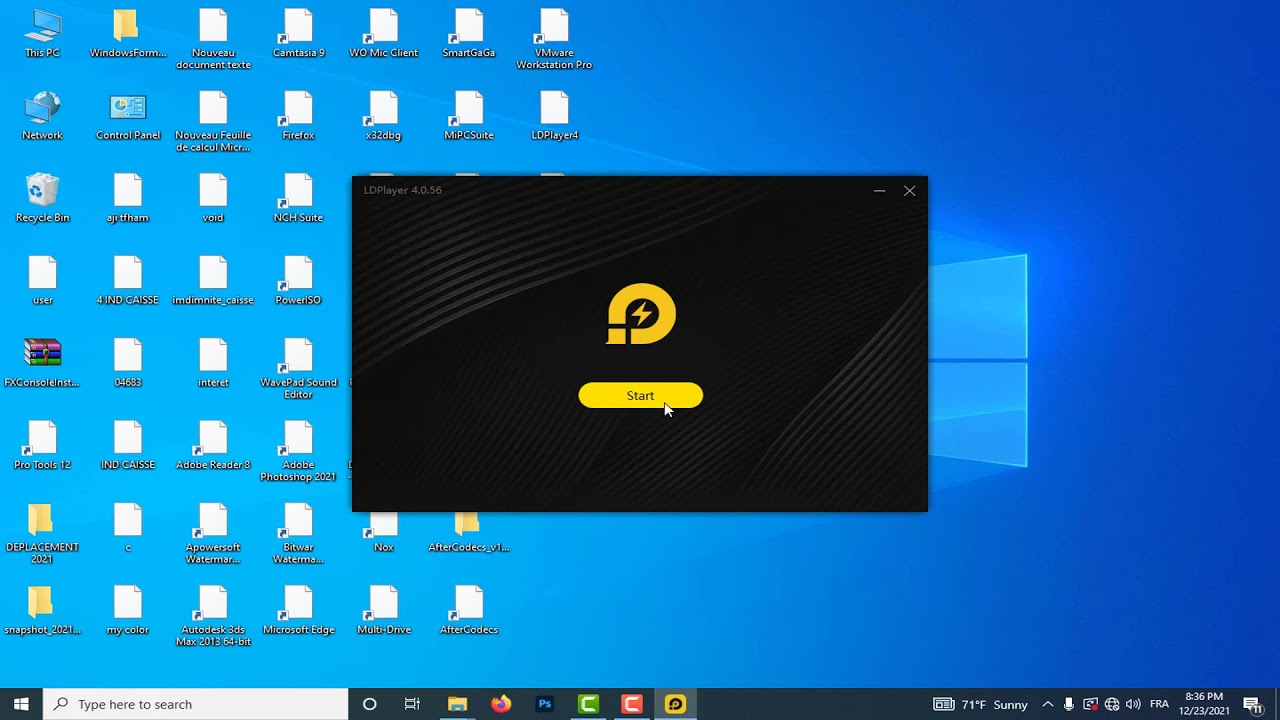Select the Adobe Reader 8 shortcut
The height and width of the screenshot is (720, 1280).
[213, 446]
